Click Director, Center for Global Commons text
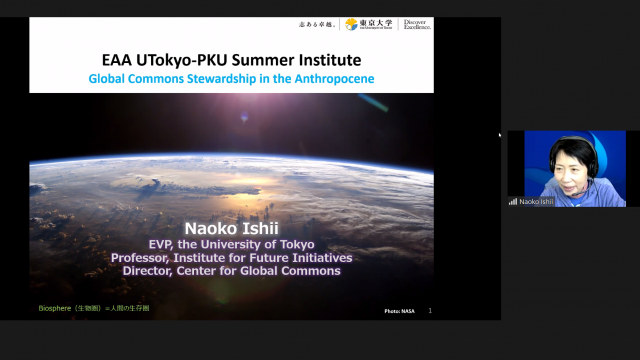 pyautogui.click(x=231, y=271)
